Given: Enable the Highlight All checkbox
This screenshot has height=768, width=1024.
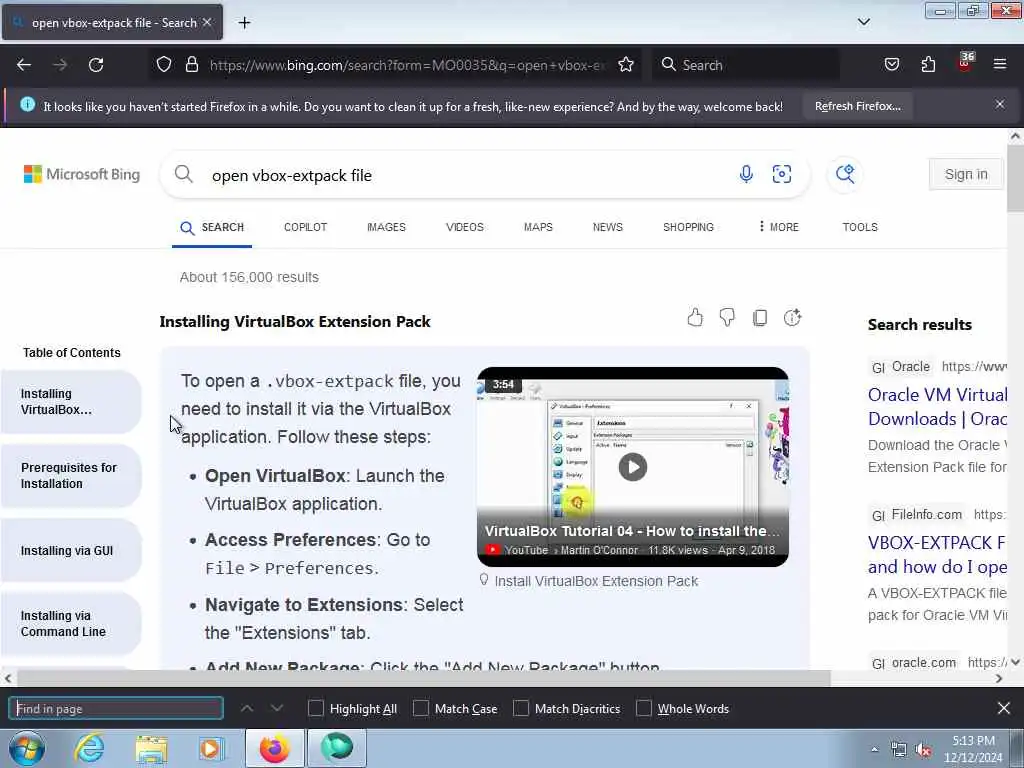Looking at the screenshot, I should [x=315, y=708].
